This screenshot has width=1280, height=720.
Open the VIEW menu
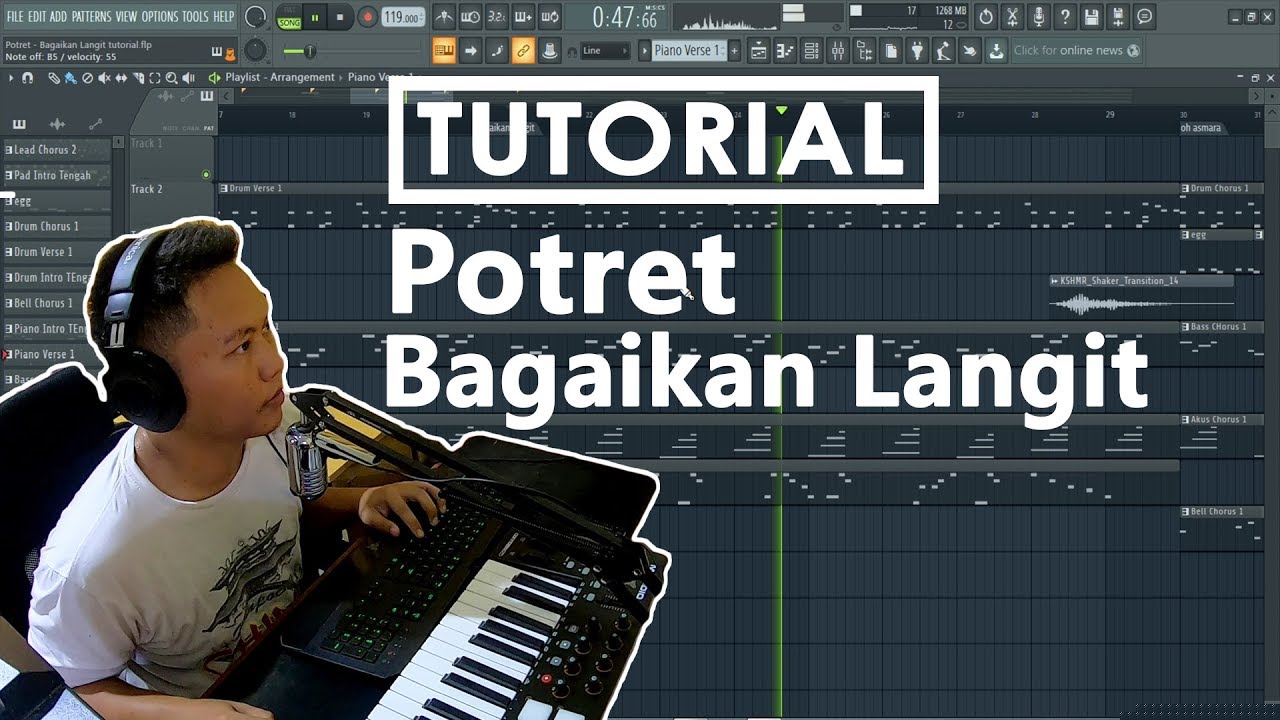pos(126,17)
